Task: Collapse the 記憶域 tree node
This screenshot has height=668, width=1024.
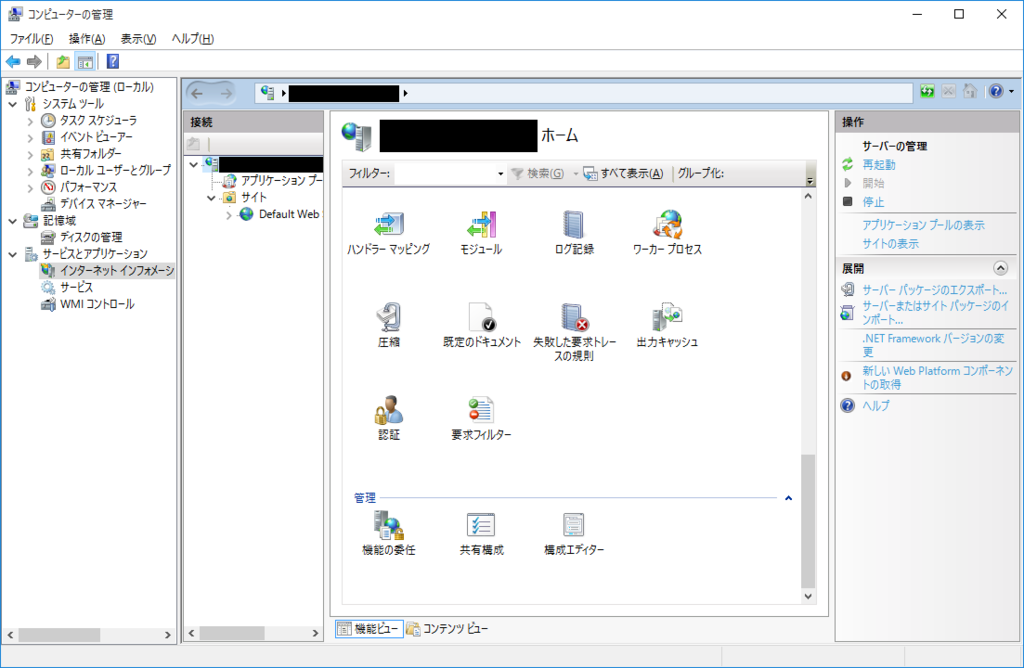Action: (12, 221)
